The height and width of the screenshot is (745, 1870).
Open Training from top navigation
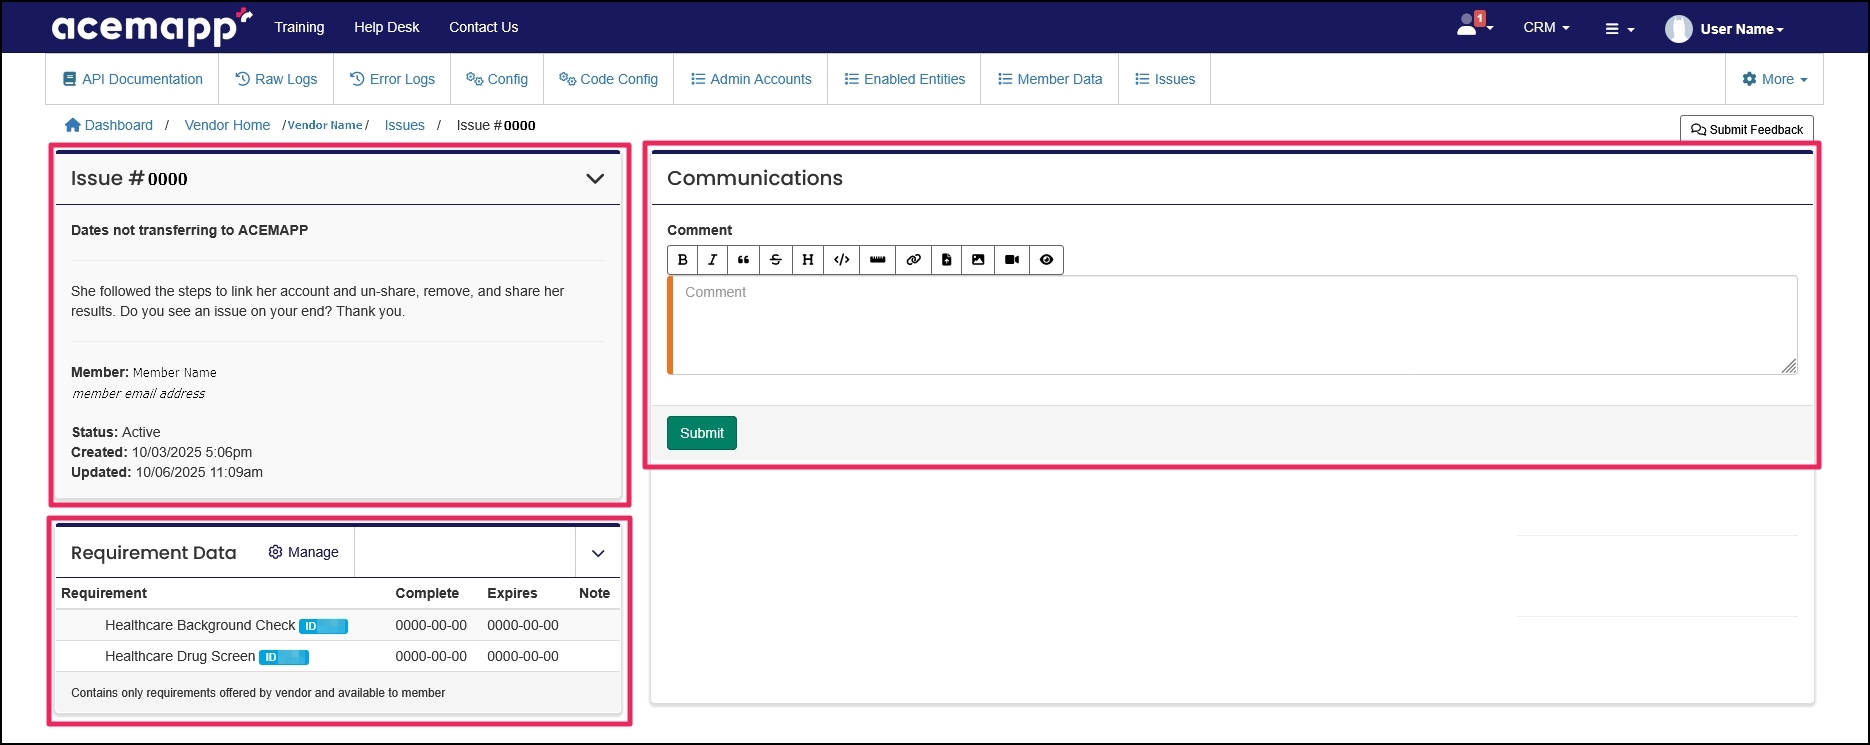point(299,27)
